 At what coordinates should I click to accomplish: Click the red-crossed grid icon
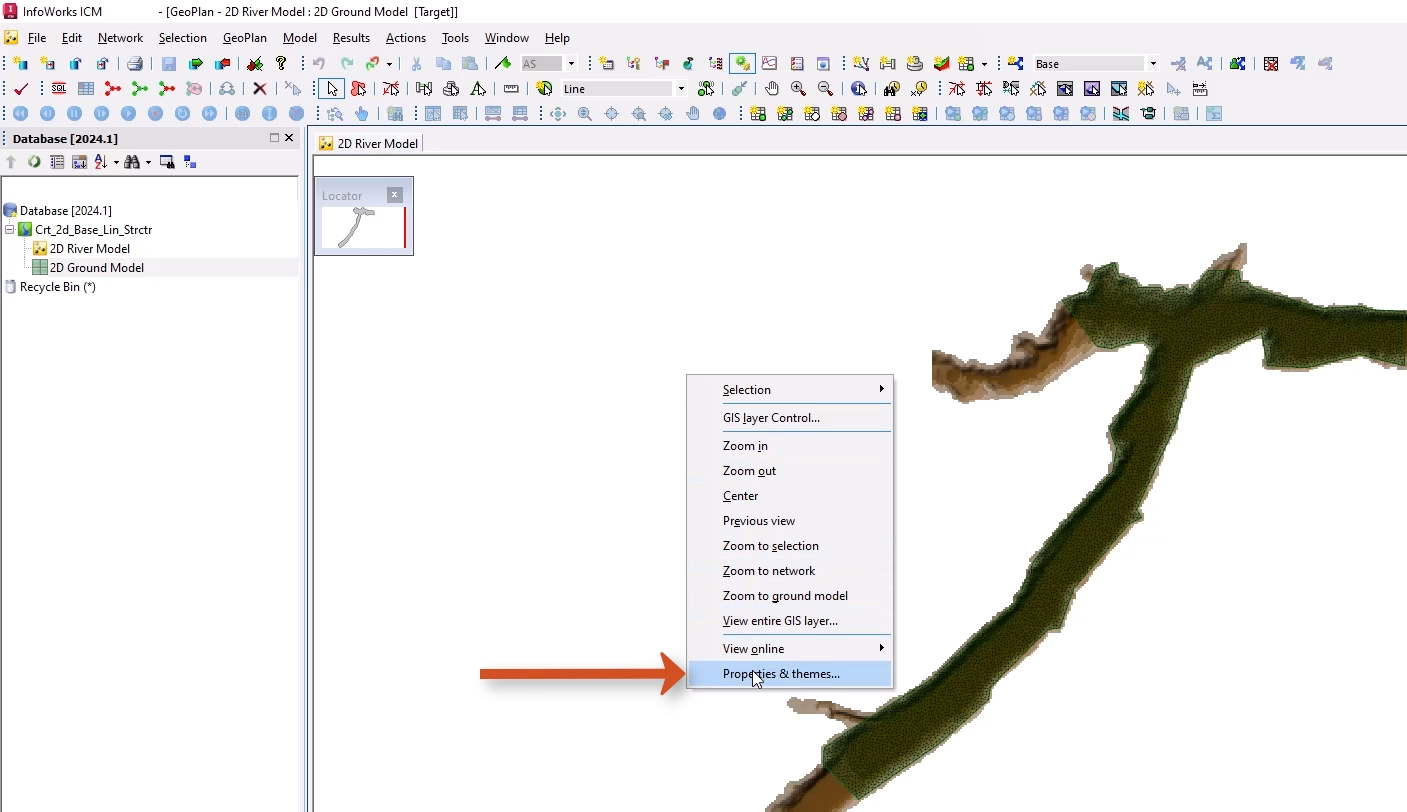coord(1271,64)
